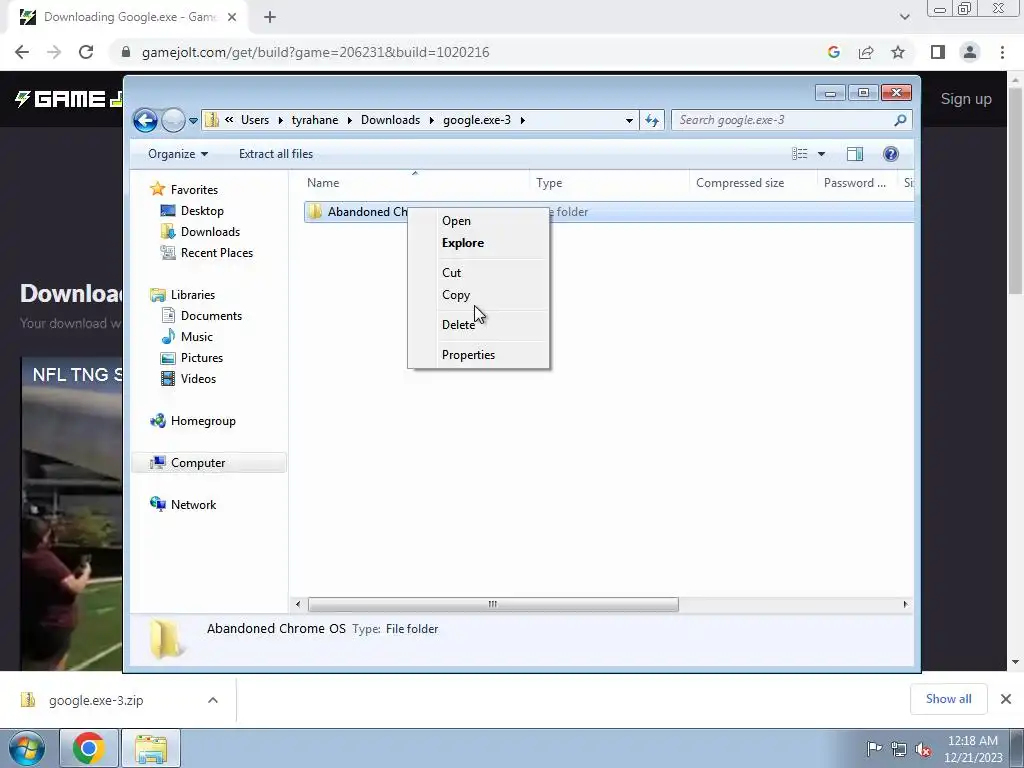Open Recent Places in the sidebar
Viewport: 1024px width, 768px height.
217,253
